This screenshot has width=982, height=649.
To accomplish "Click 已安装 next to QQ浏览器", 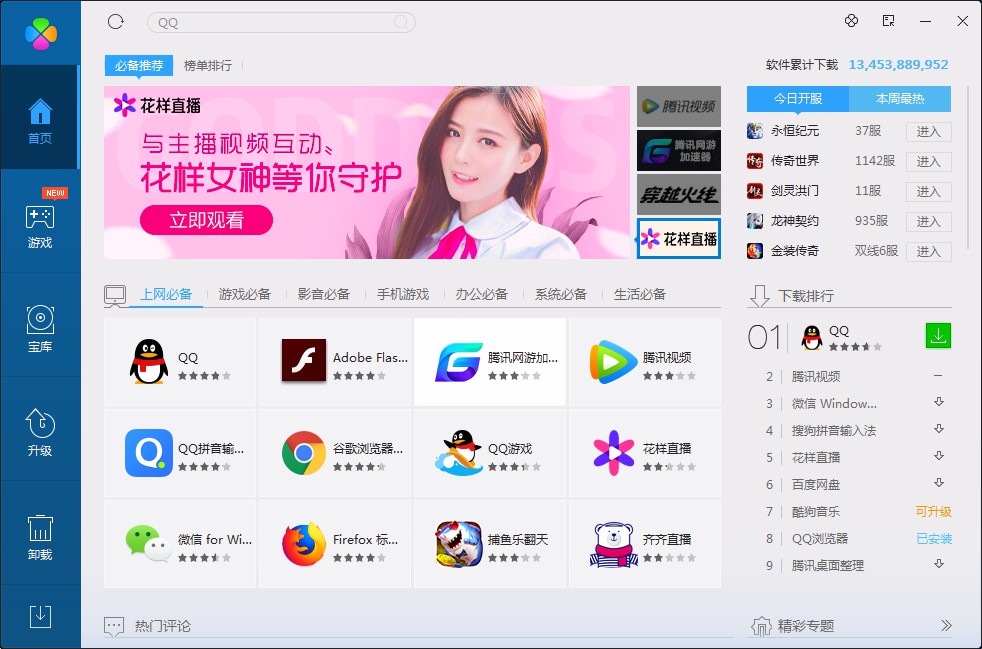I will (x=934, y=539).
